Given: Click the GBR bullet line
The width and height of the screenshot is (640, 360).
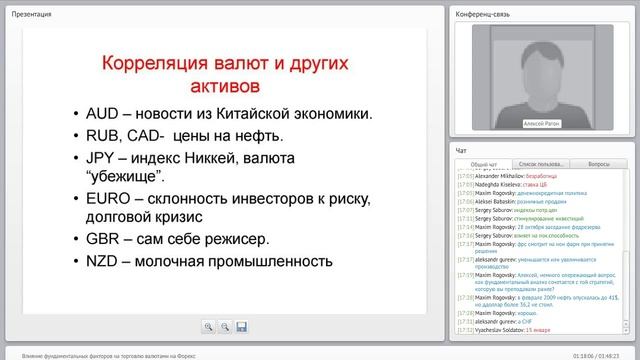Looking at the screenshot, I should coord(178,239).
